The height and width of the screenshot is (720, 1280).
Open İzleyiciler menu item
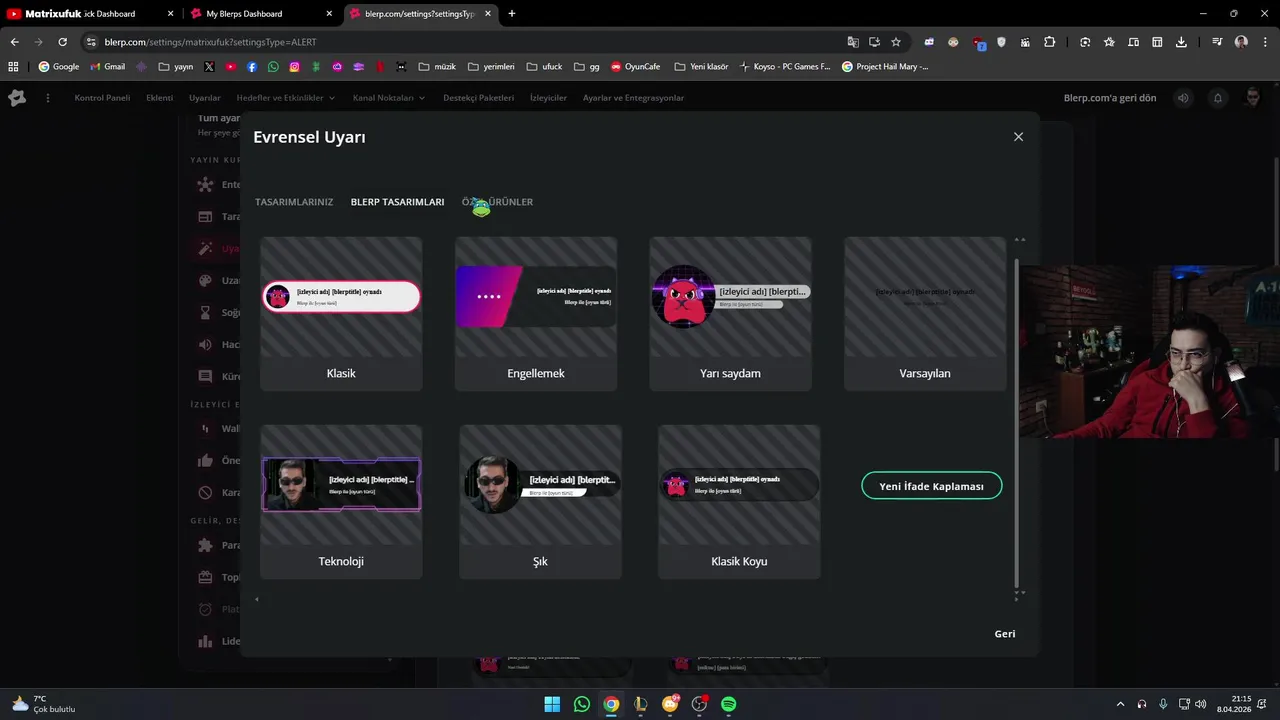pos(548,98)
